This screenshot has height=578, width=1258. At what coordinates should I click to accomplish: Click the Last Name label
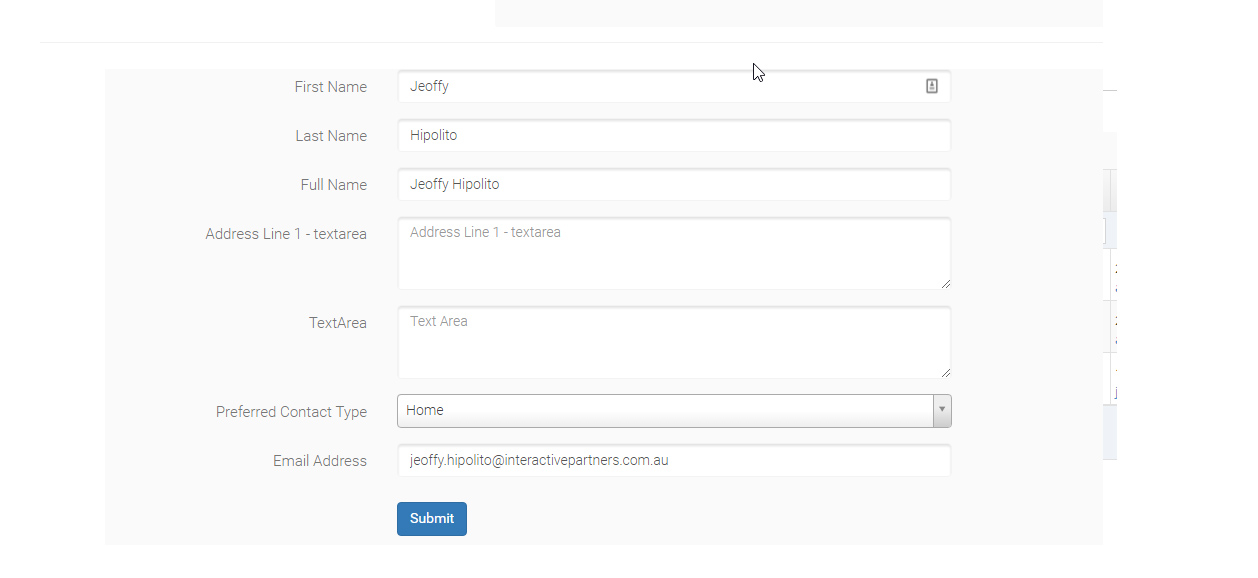click(x=331, y=136)
